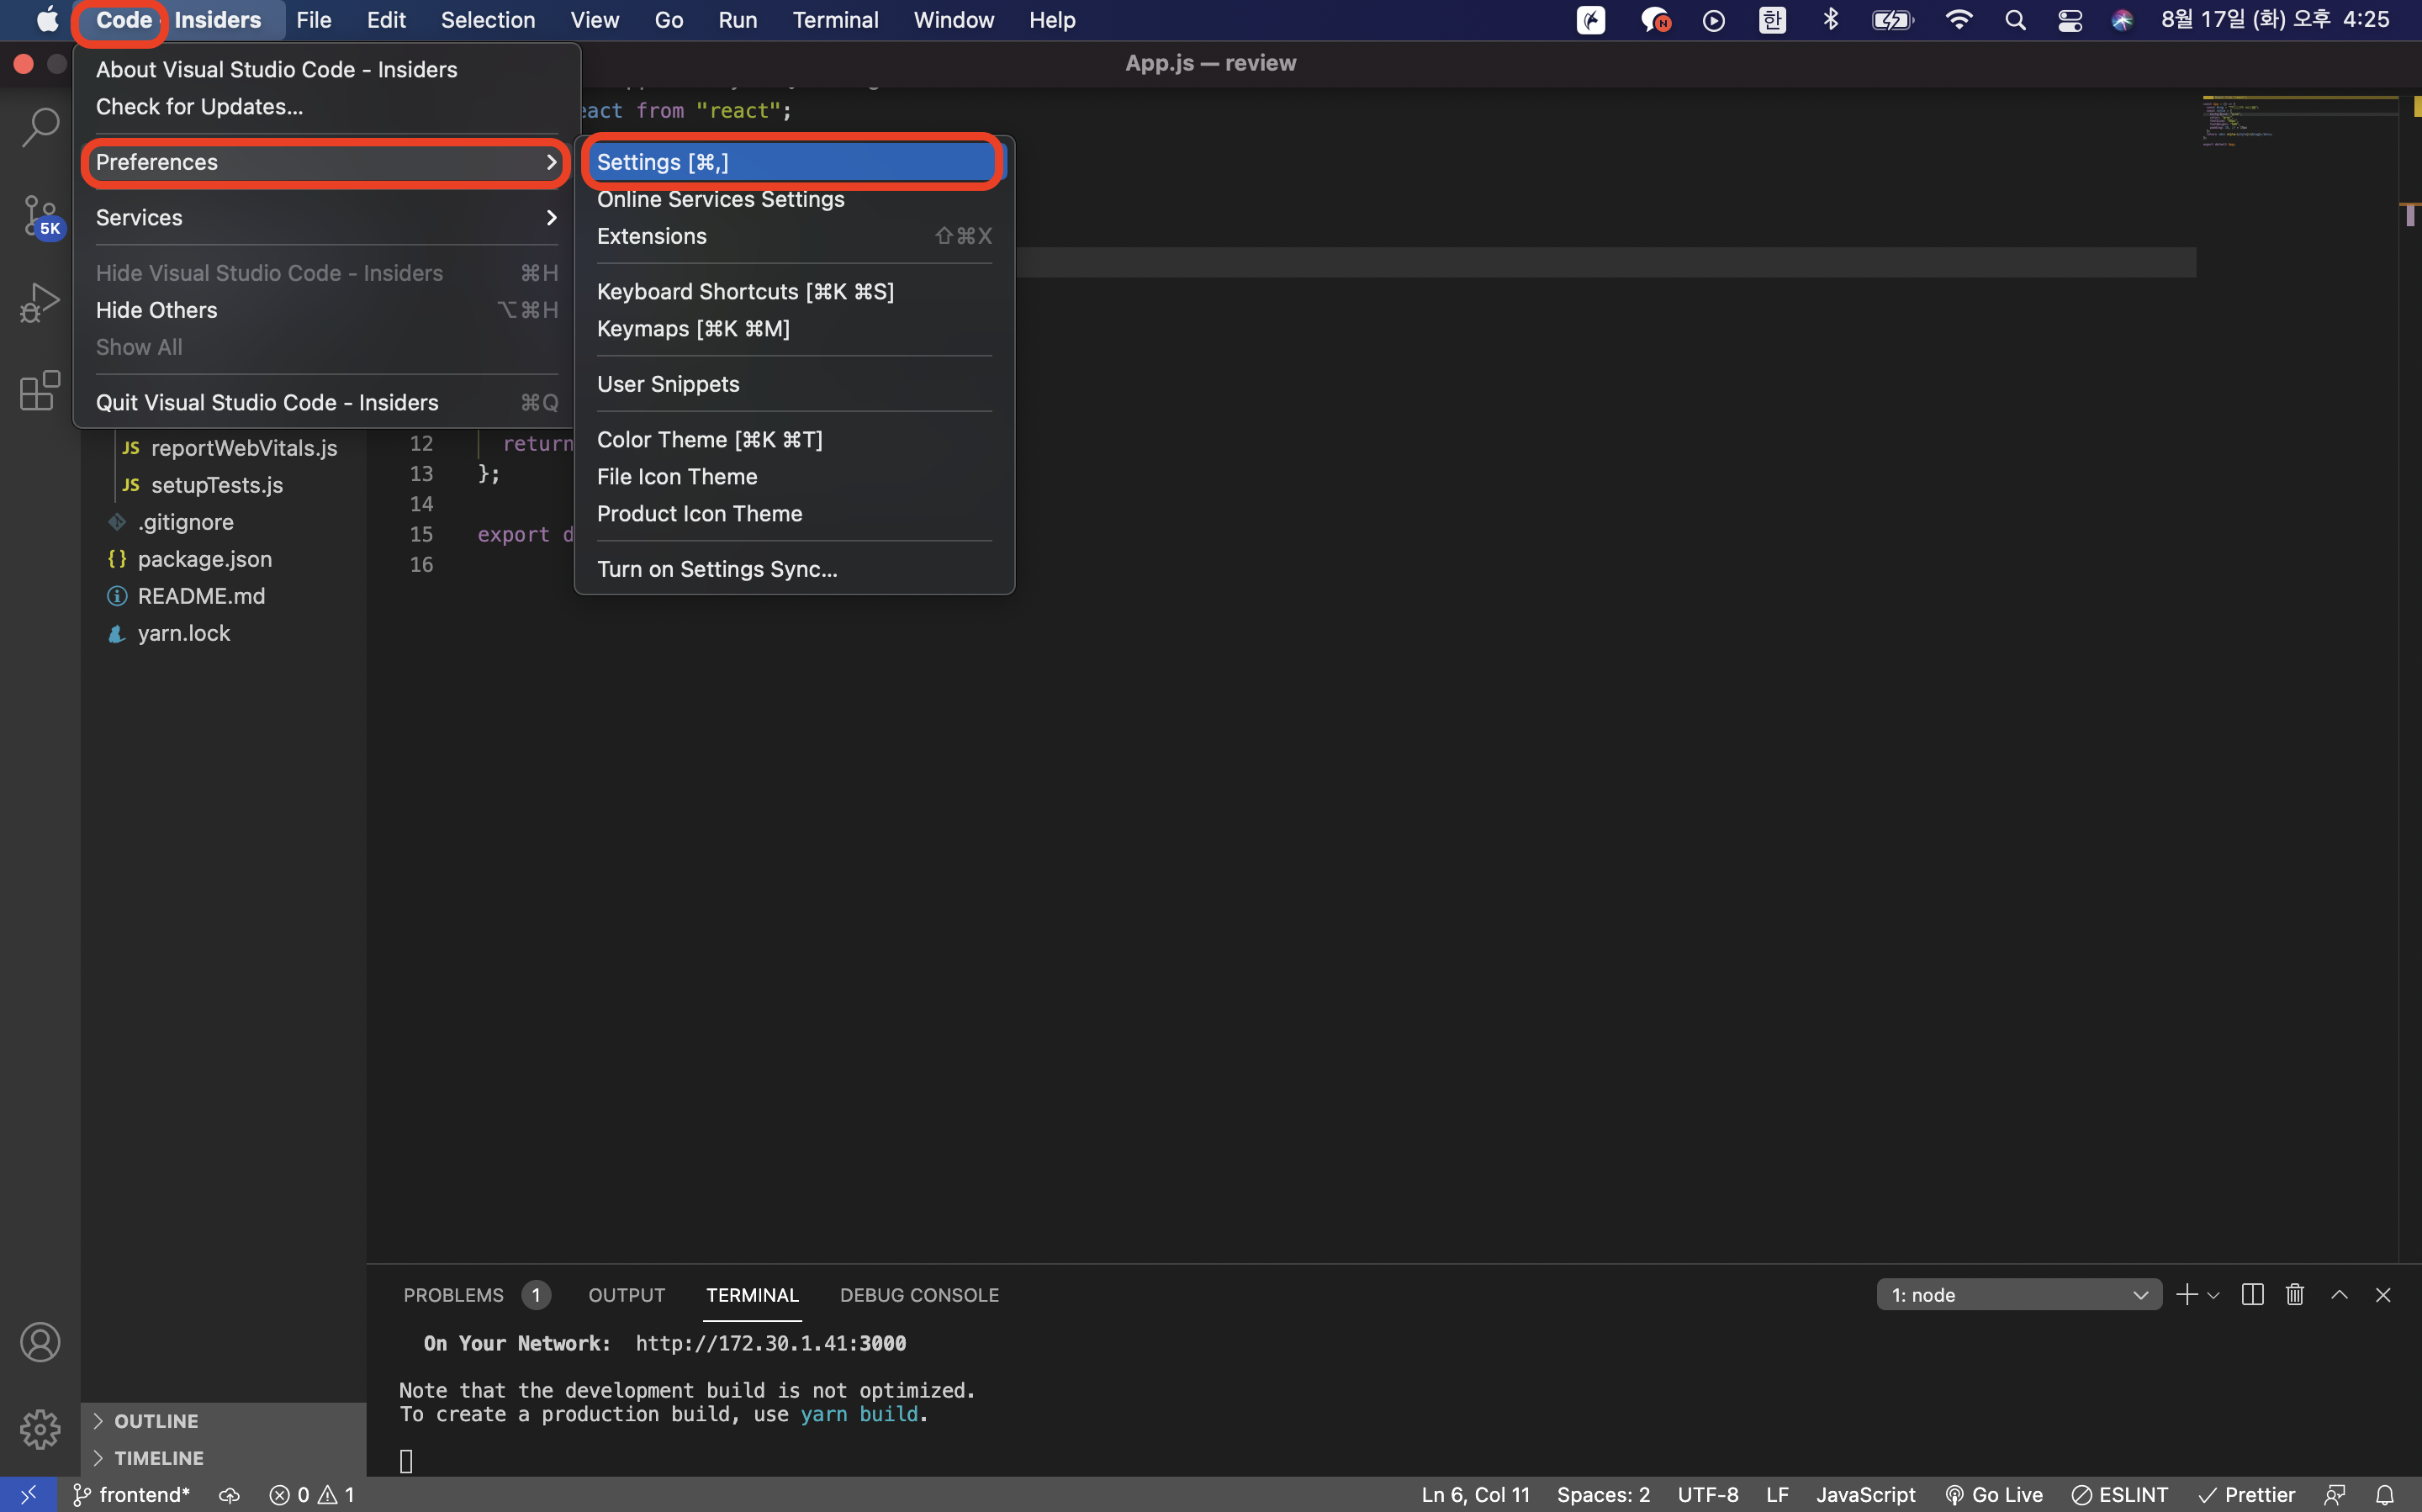Kill terminal with trash icon
This screenshot has width=2422, height=1512.
[2295, 1295]
